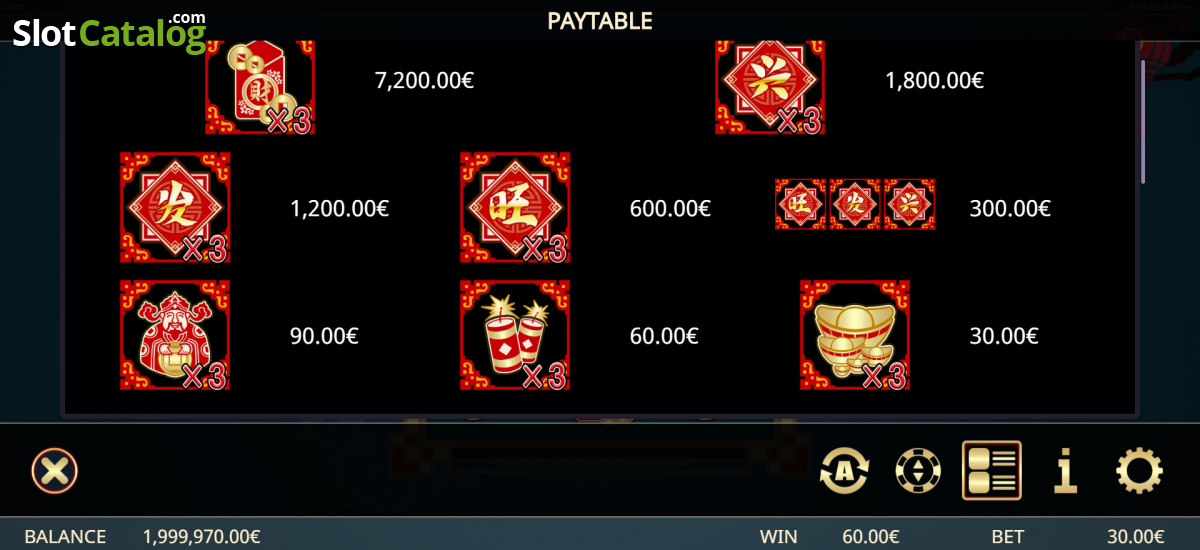Image resolution: width=1200 pixels, height=550 pixels.
Task: Open the autoplay settings icon
Action: click(x=845, y=470)
